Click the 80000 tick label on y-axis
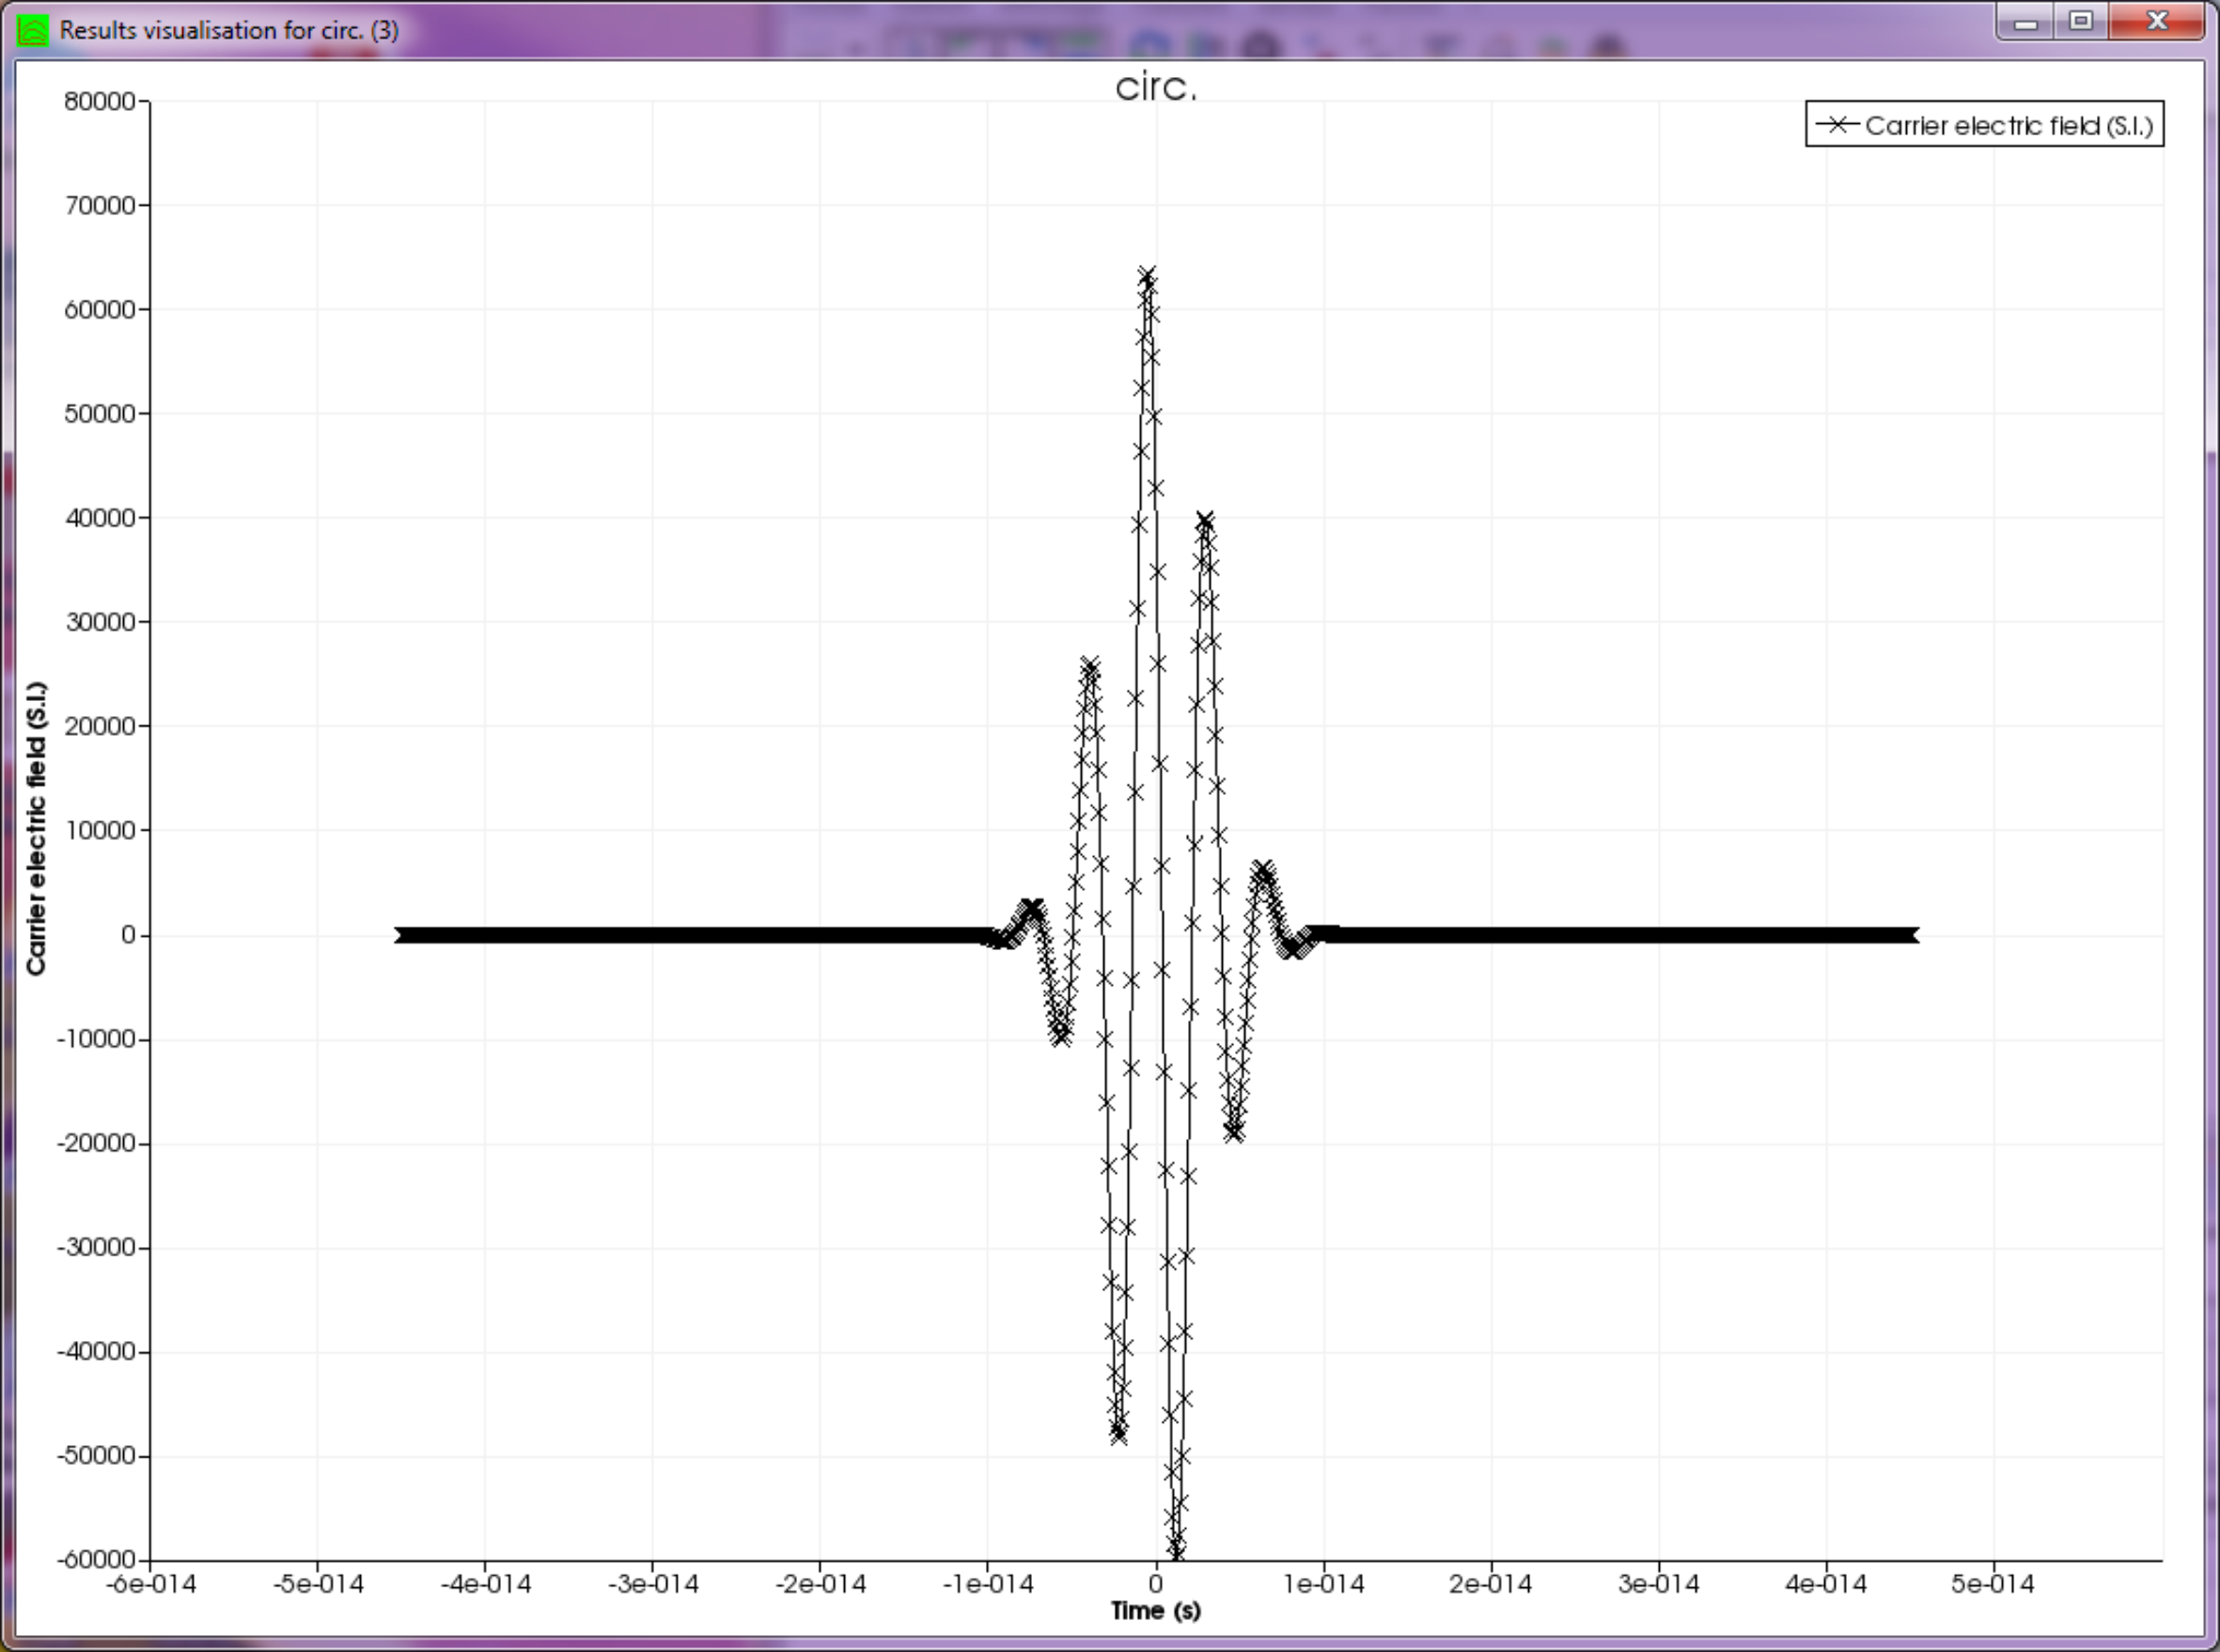2220x1652 pixels. pyautogui.click(x=99, y=101)
